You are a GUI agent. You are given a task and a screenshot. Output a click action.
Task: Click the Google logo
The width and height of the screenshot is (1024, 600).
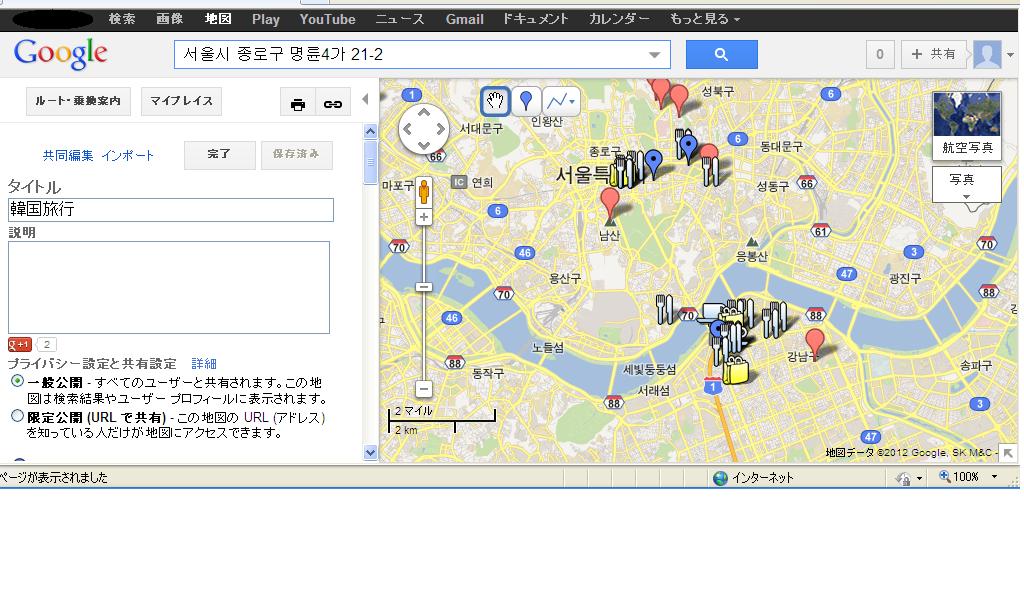(x=61, y=54)
